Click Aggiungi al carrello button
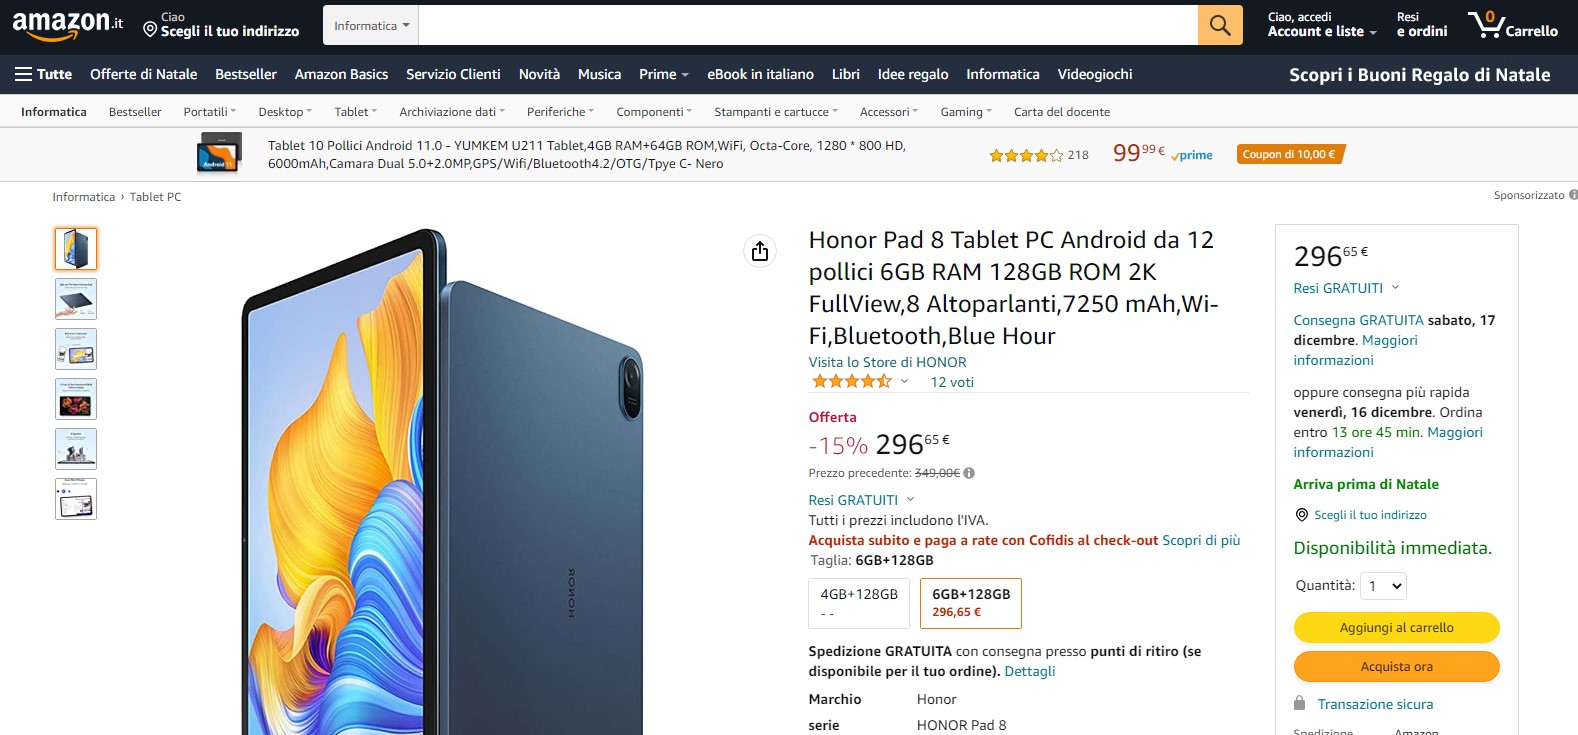The image size is (1578, 735). pyautogui.click(x=1396, y=628)
